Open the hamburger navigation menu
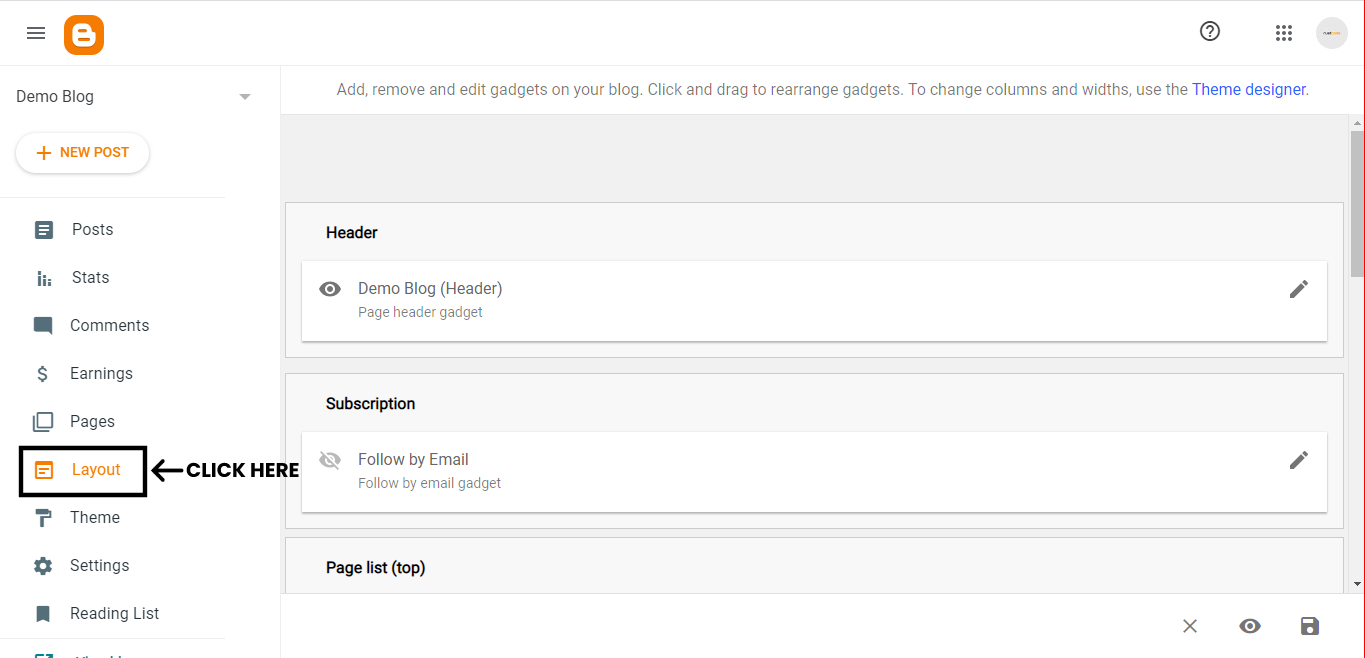This screenshot has width=1366, height=658. coord(36,32)
